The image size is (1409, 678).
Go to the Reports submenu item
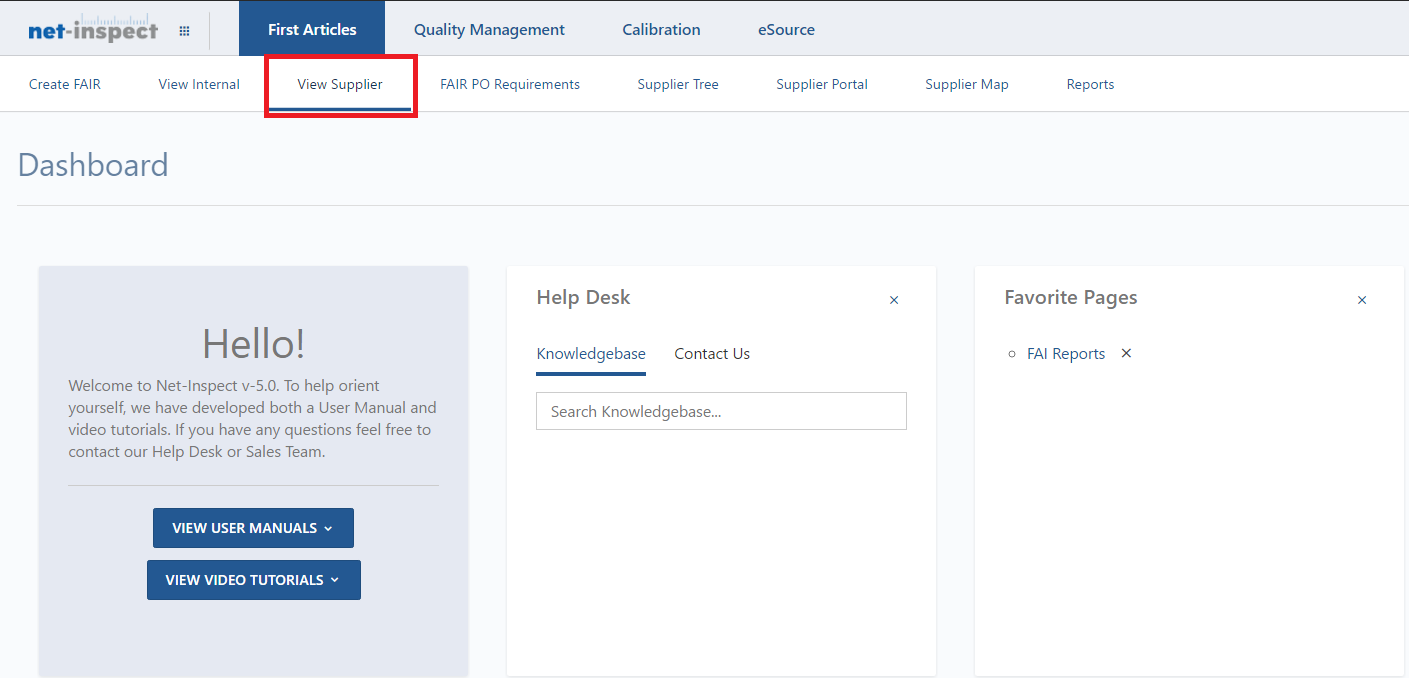click(x=1090, y=84)
